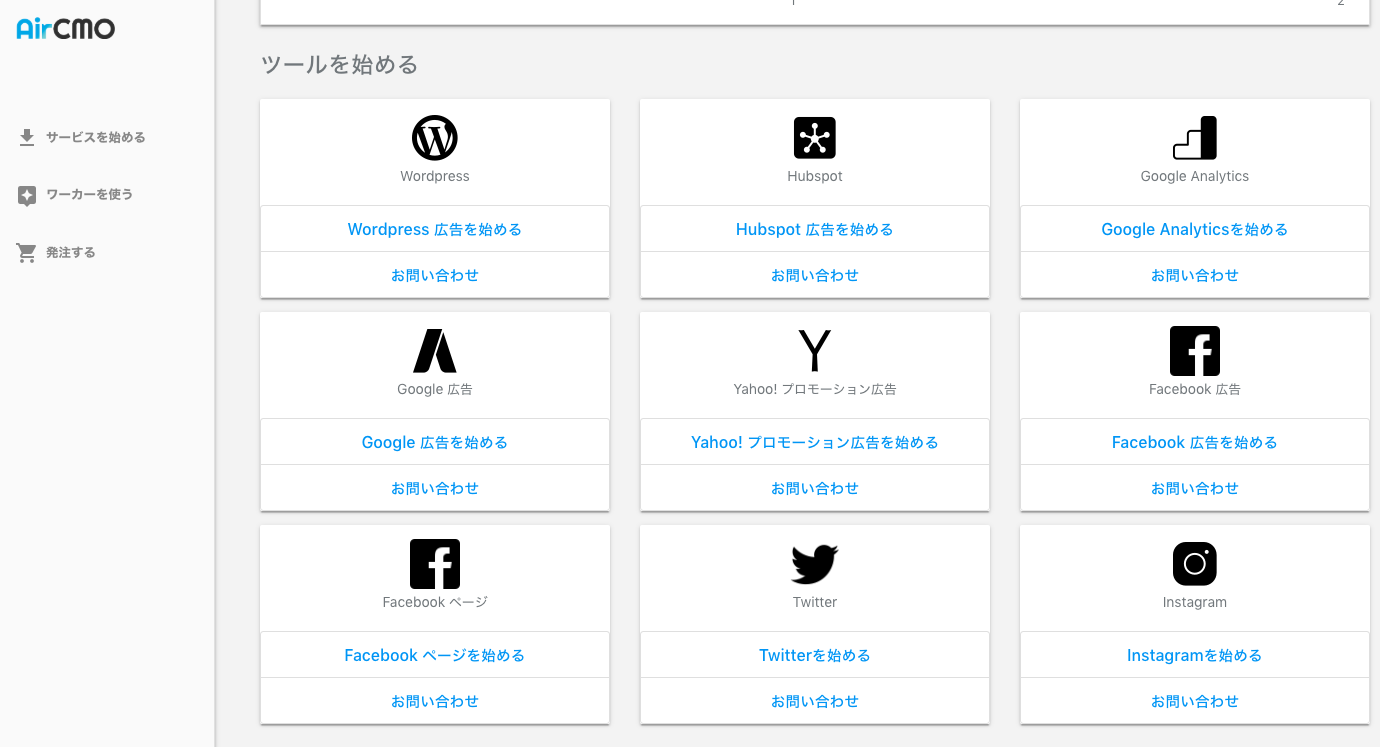Click the download icon beside サービスを始める
Viewport: 1380px width, 747px height.
(27, 137)
